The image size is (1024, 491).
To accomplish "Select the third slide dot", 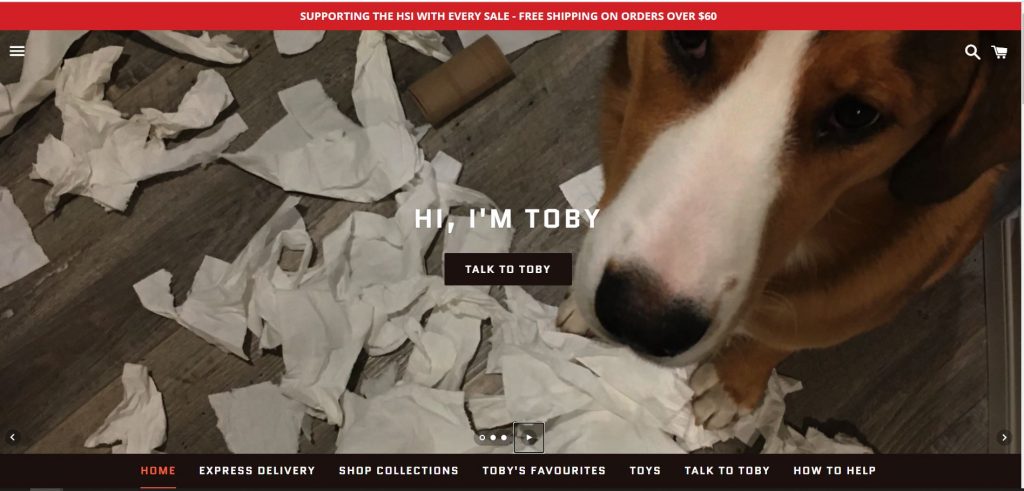I will 504,437.
